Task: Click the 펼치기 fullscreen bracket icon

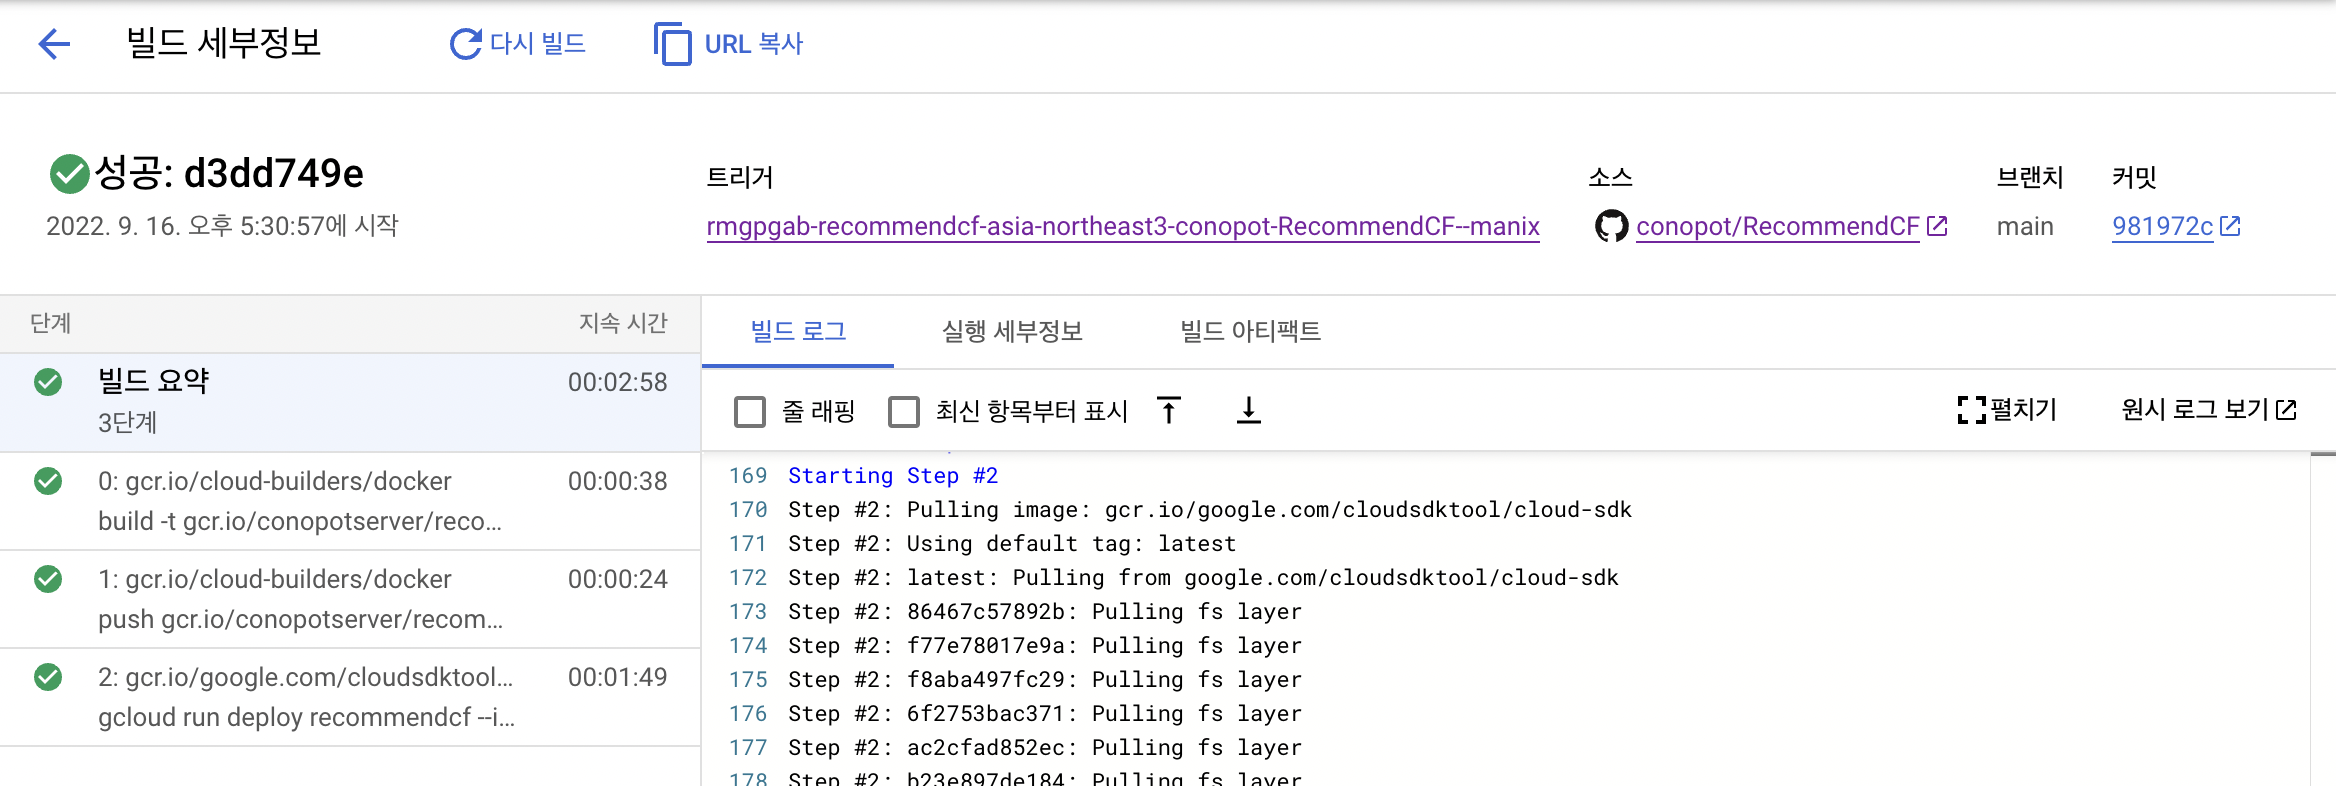Action: click(1971, 410)
